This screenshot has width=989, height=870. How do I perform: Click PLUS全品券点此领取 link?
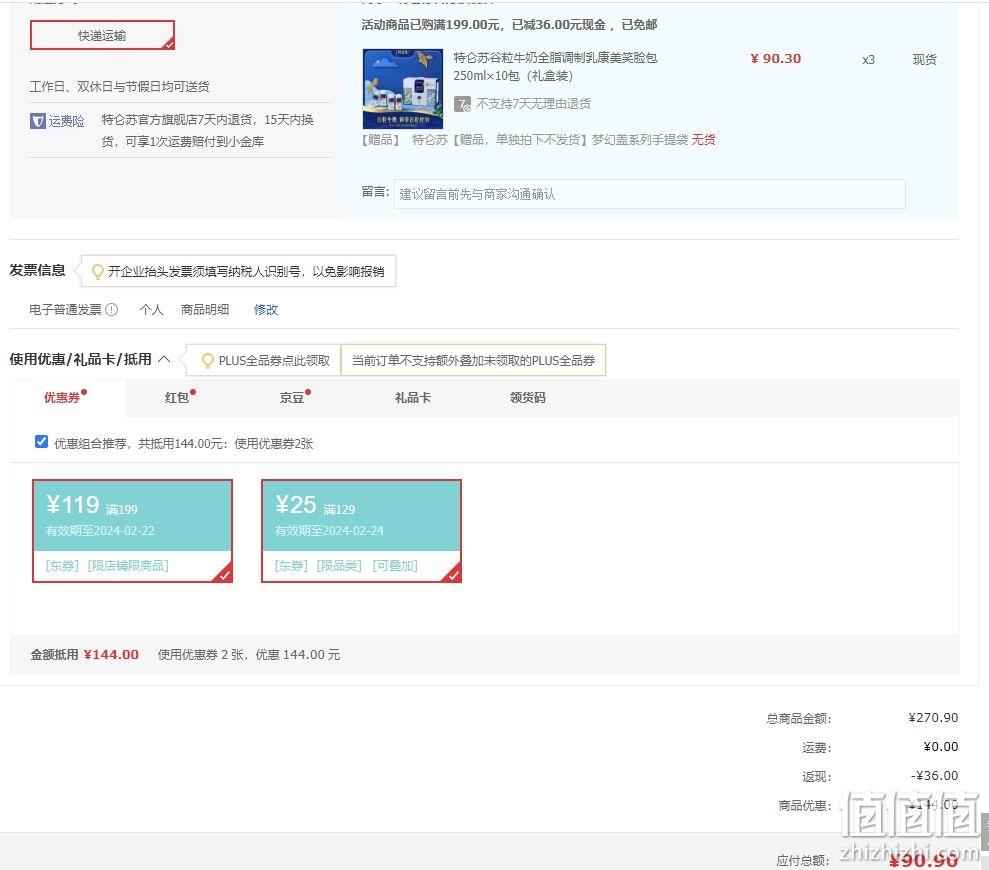click(x=274, y=360)
